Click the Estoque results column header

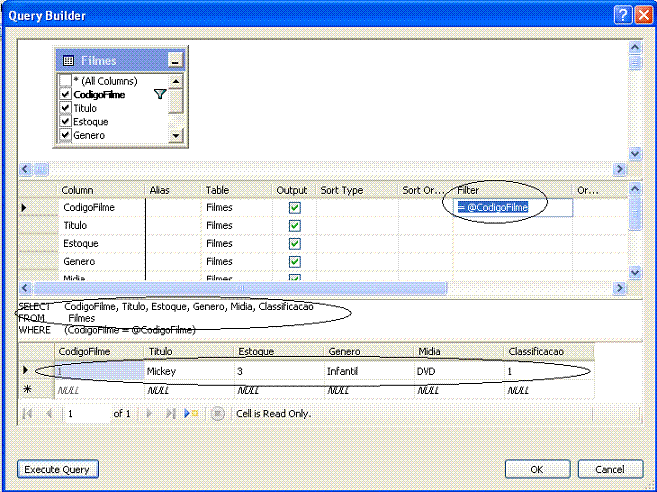coord(279,352)
